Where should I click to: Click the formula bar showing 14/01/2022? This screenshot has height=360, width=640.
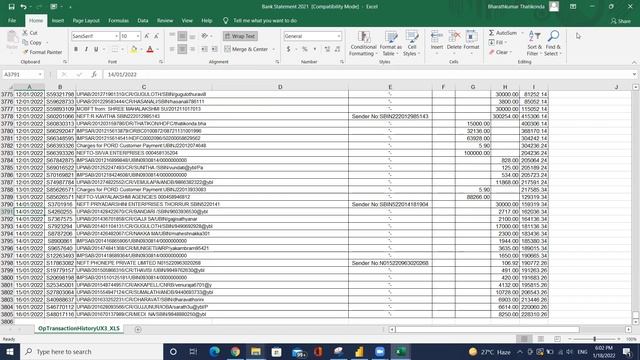[x=367, y=74]
